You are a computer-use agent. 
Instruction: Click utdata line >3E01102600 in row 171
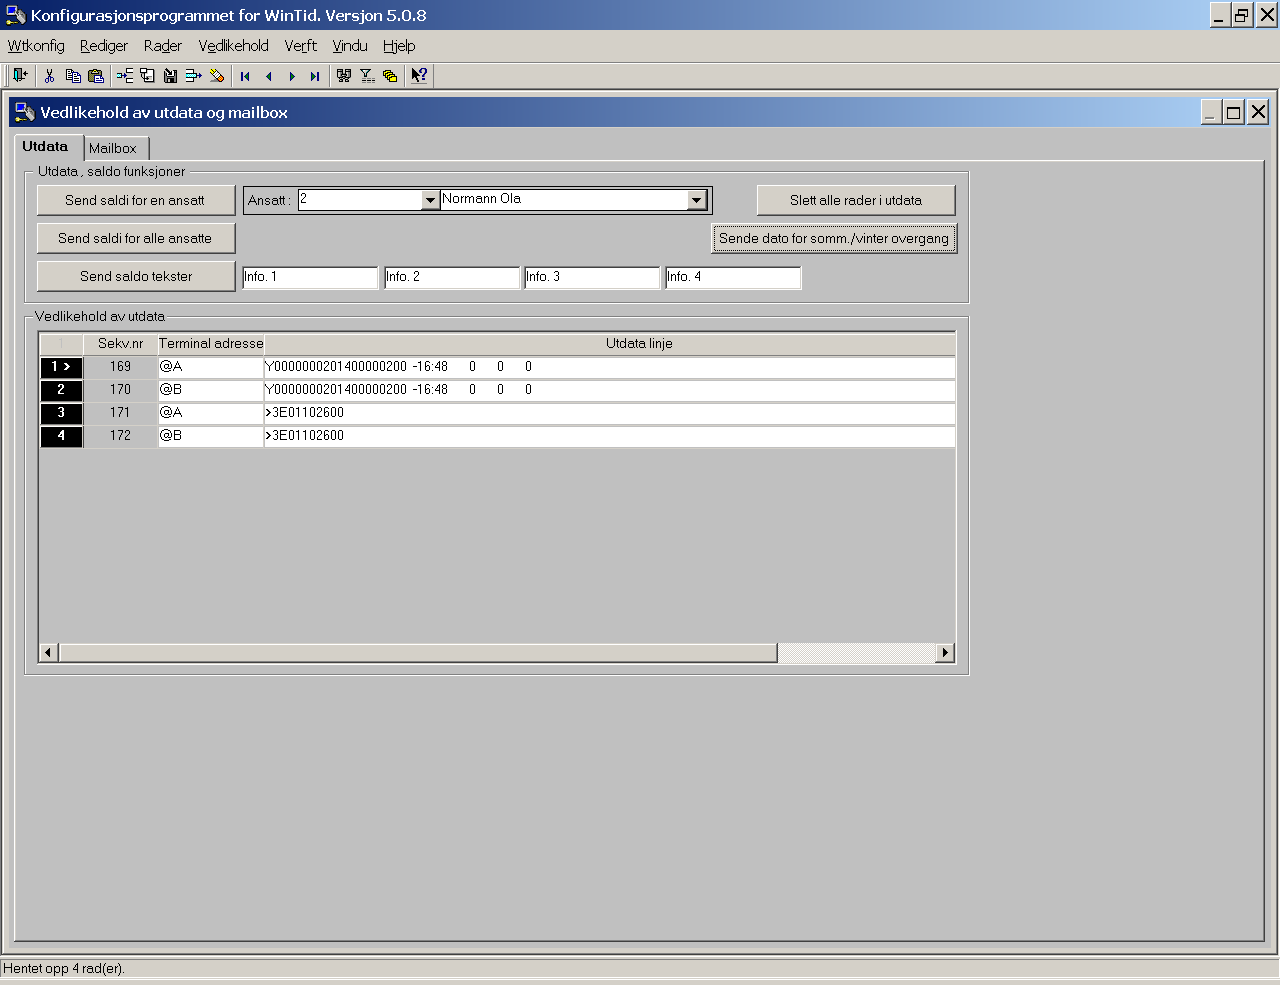[610, 413]
